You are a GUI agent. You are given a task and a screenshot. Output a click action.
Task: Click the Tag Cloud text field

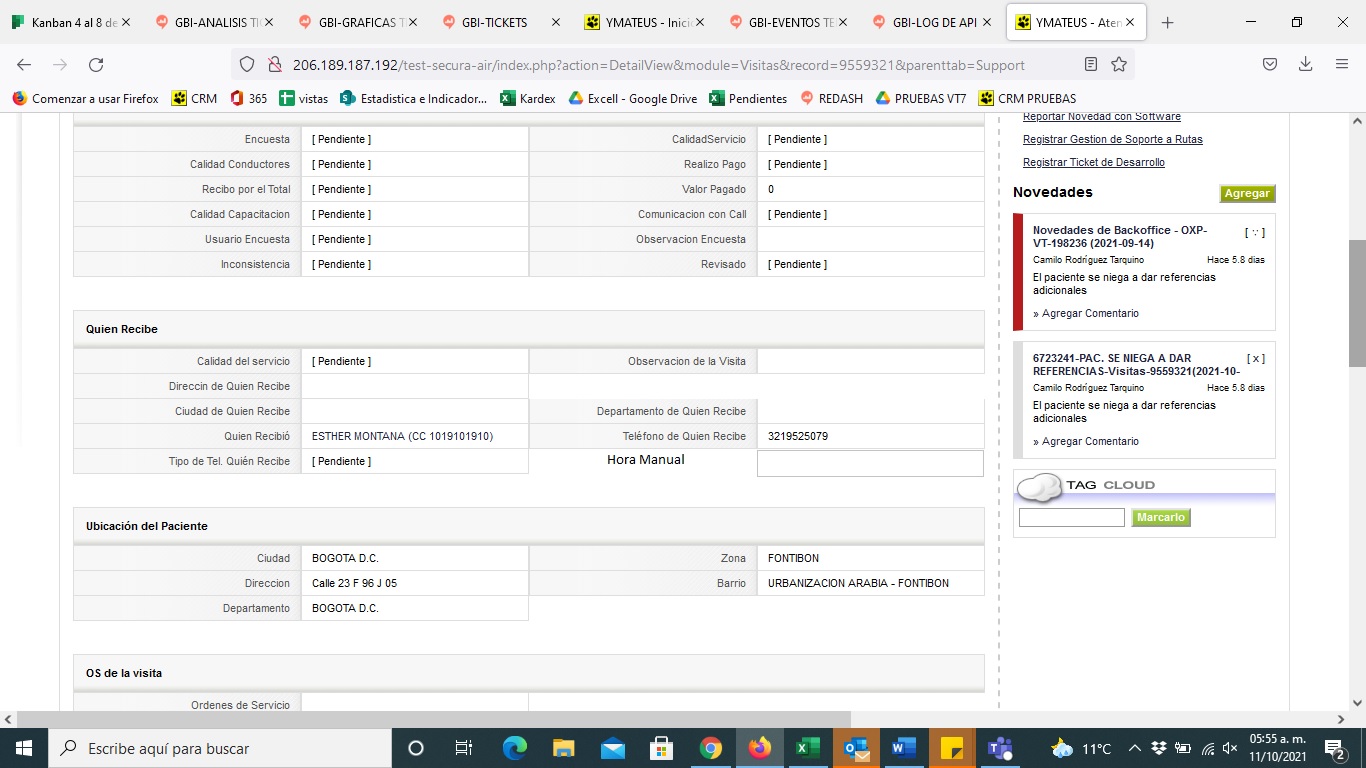pyautogui.click(x=1072, y=517)
